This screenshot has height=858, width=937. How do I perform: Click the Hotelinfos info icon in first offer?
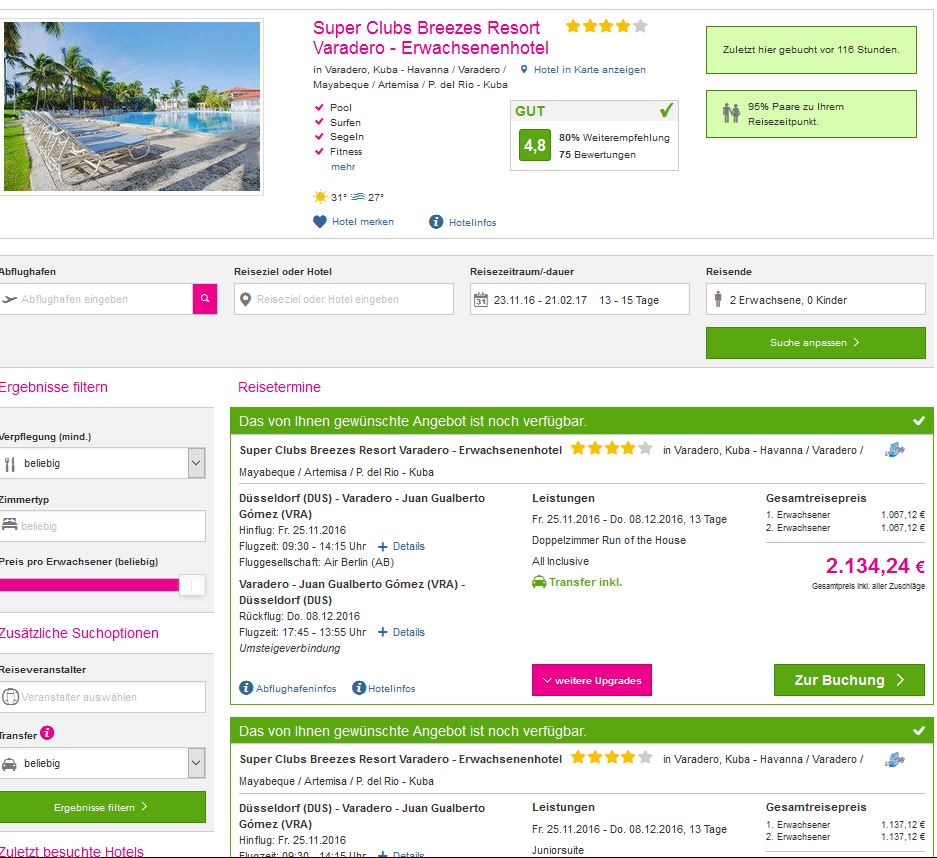[359, 688]
